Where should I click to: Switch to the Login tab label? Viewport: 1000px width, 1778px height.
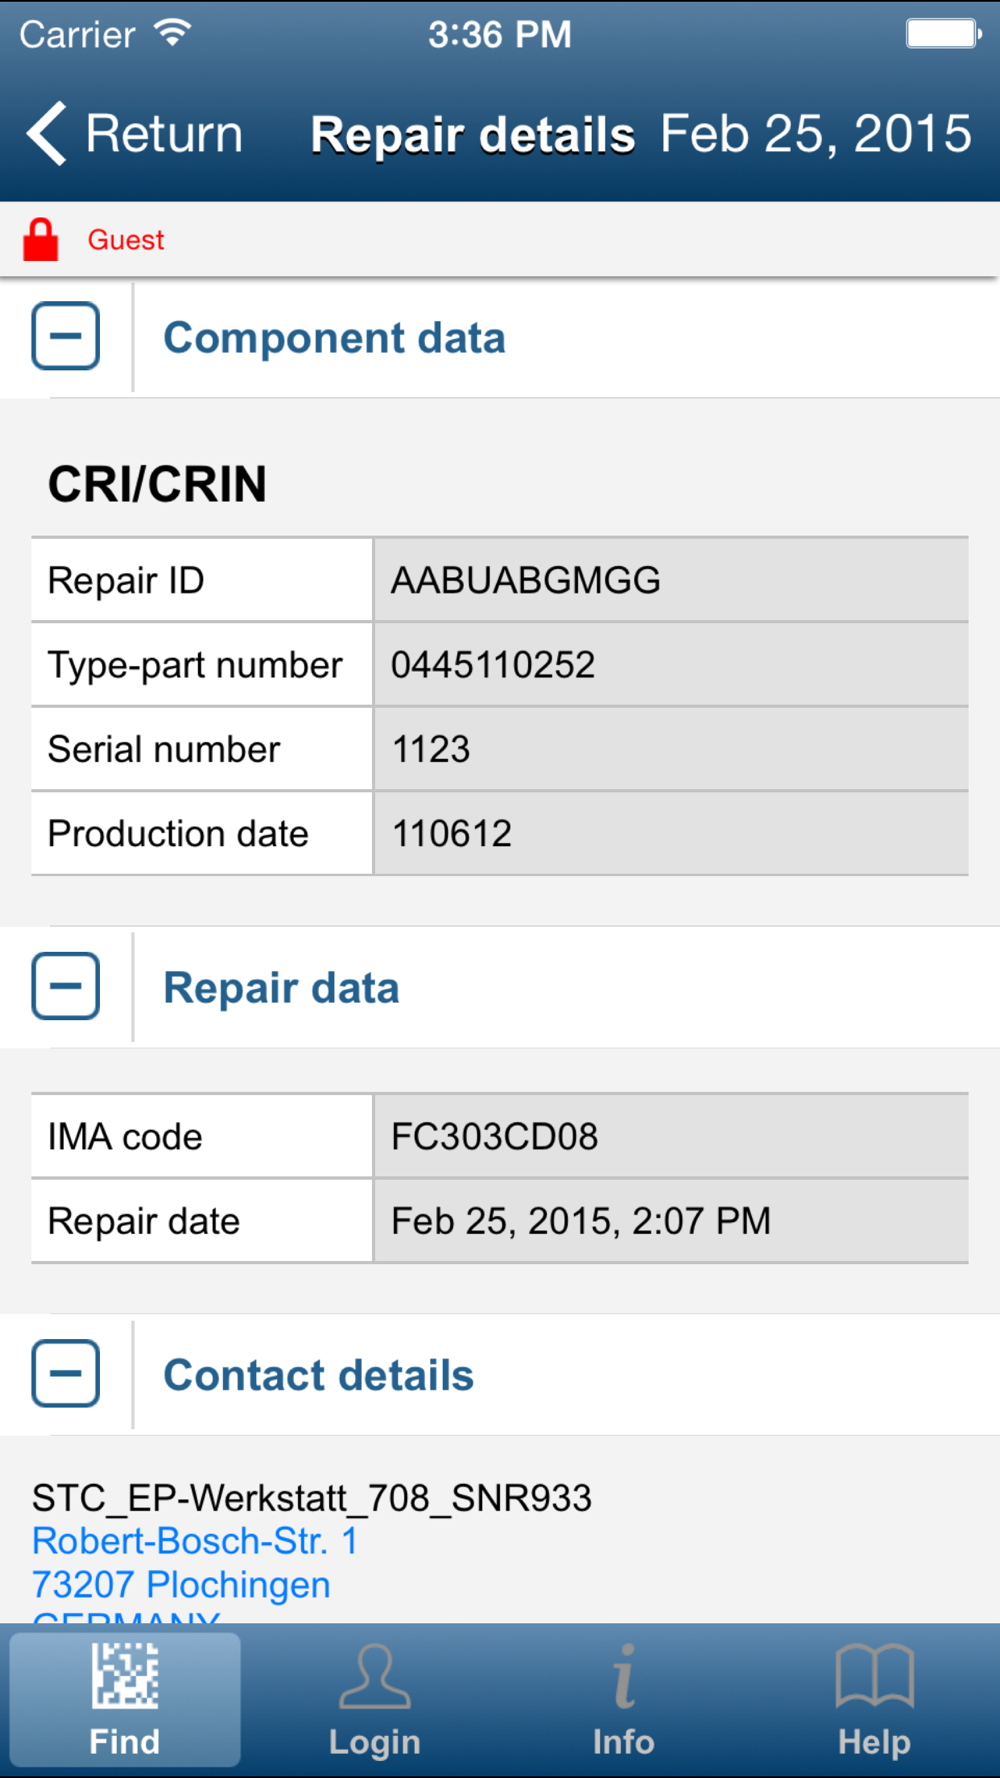click(x=375, y=1742)
